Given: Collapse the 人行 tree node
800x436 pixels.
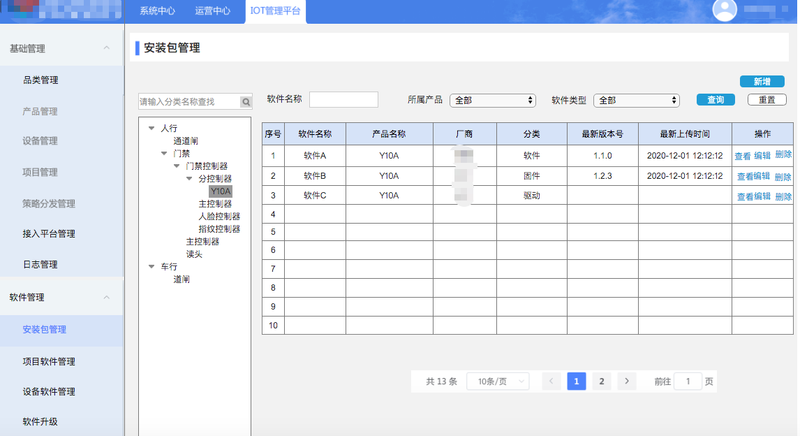Looking at the screenshot, I should click(152, 128).
